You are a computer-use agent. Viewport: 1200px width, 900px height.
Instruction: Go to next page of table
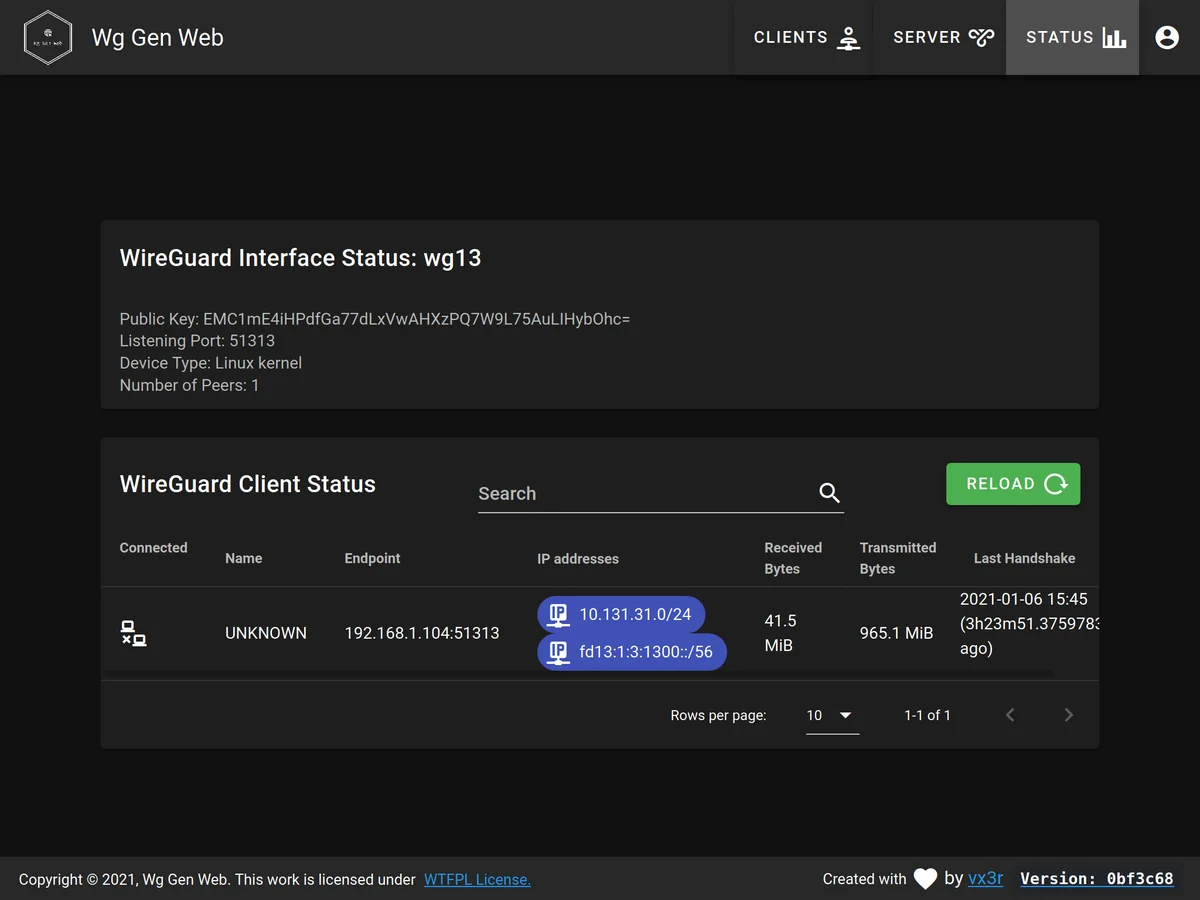coord(1068,715)
